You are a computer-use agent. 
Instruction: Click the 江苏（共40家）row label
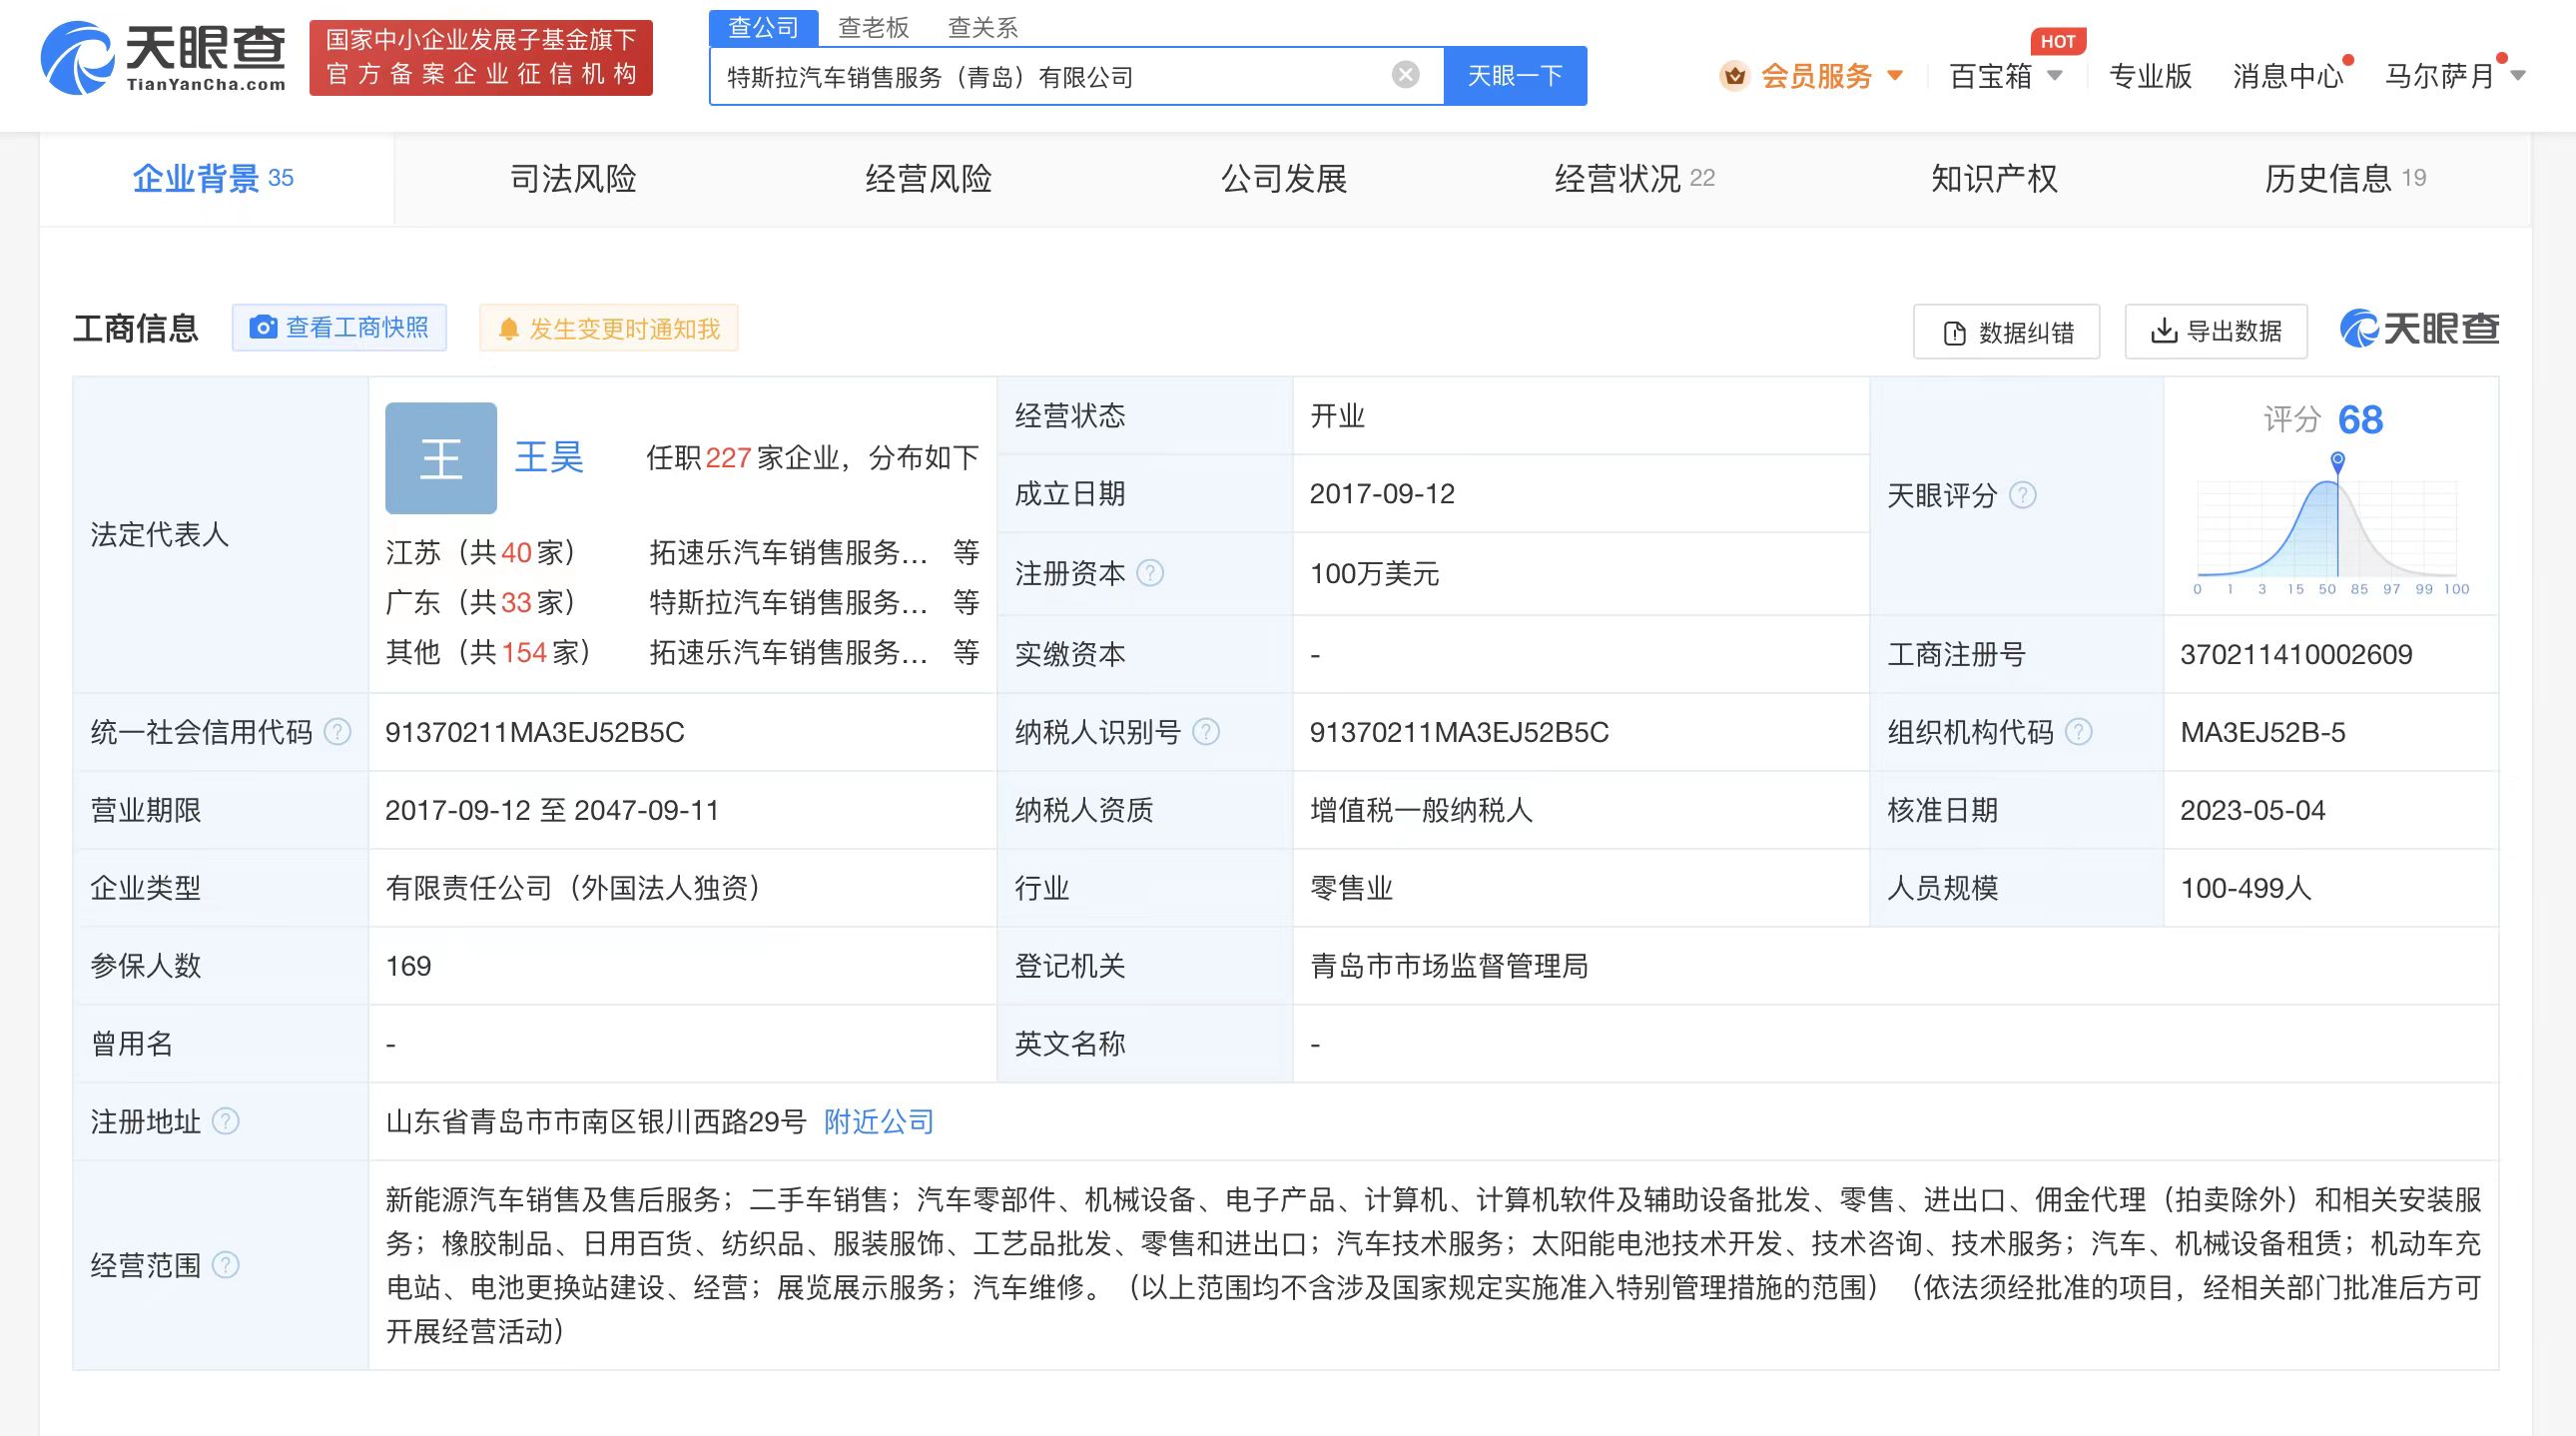coord(481,552)
